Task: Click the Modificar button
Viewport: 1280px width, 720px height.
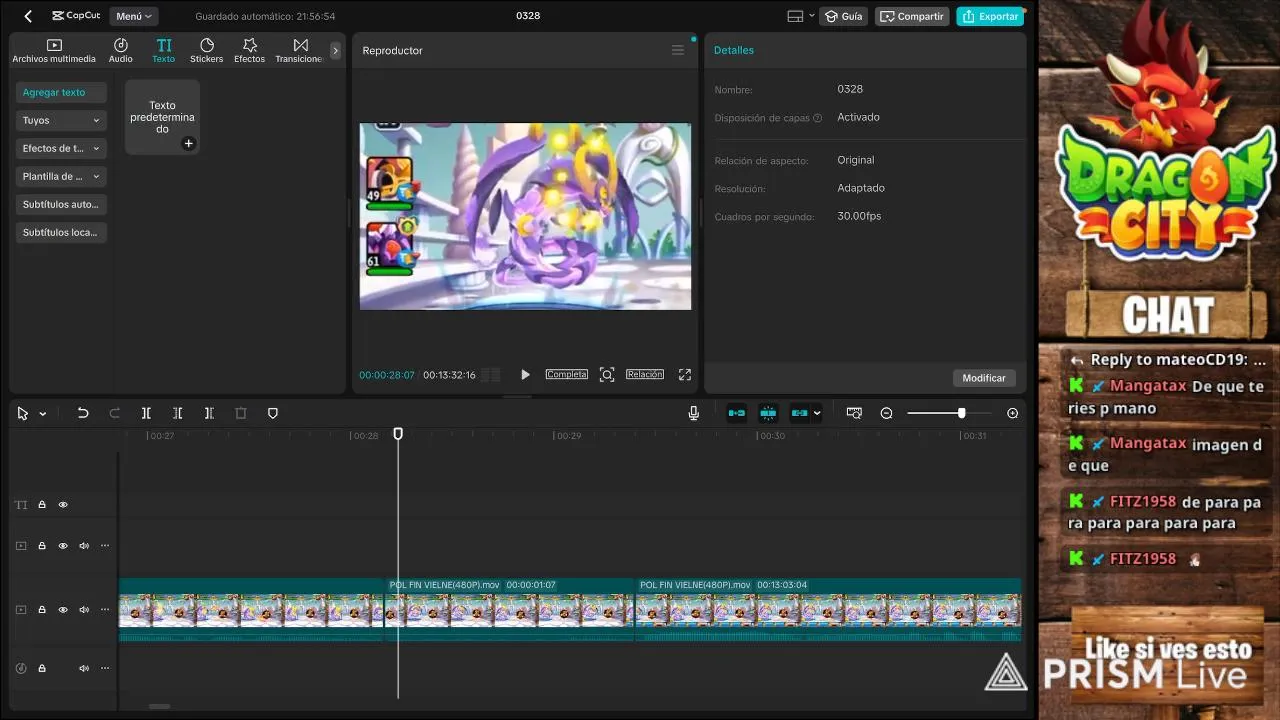Action: [984, 378]
